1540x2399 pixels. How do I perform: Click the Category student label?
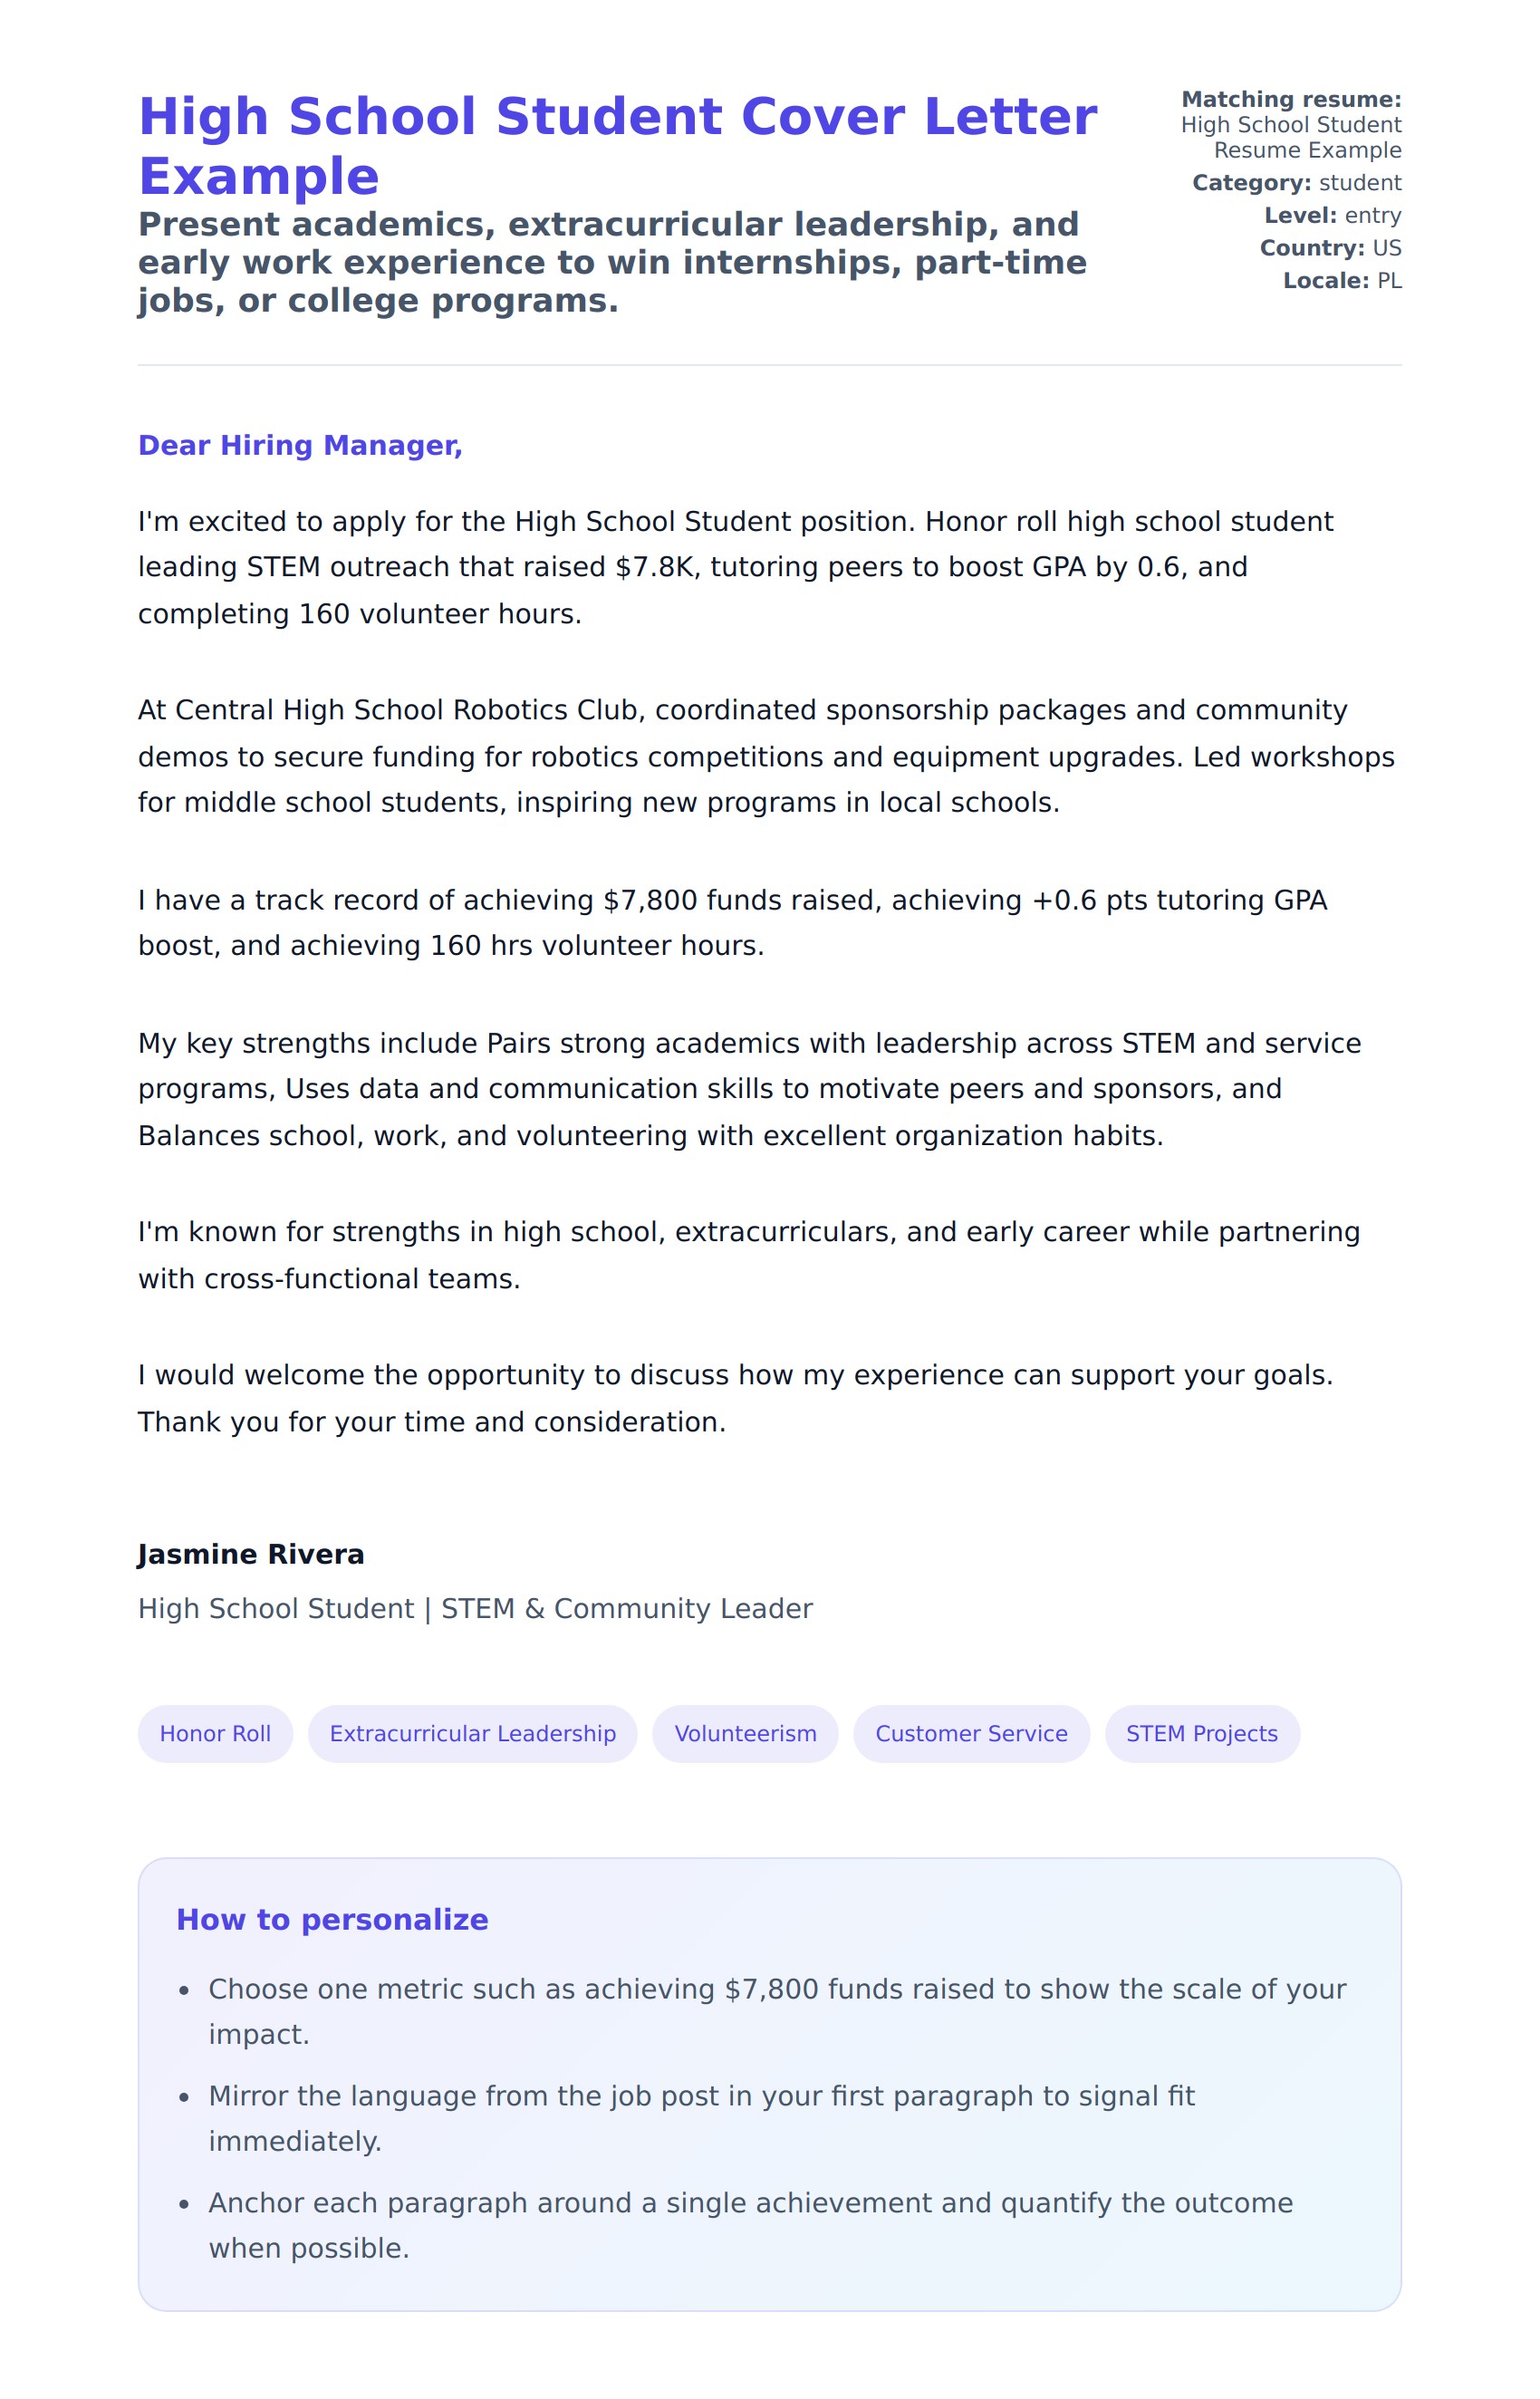tap(1296, 183)
